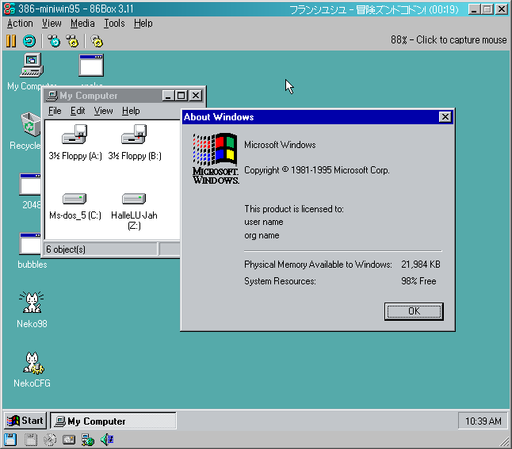Click the '21,984 KB' memory value

(421, 265)
